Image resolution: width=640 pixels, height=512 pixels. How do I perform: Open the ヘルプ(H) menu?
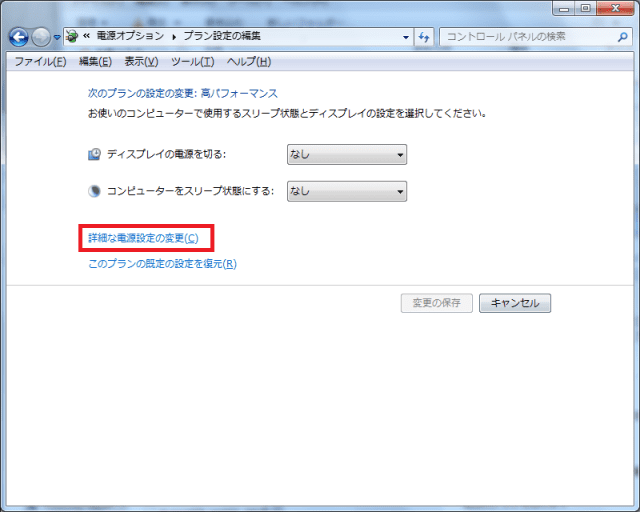point(249,62)
